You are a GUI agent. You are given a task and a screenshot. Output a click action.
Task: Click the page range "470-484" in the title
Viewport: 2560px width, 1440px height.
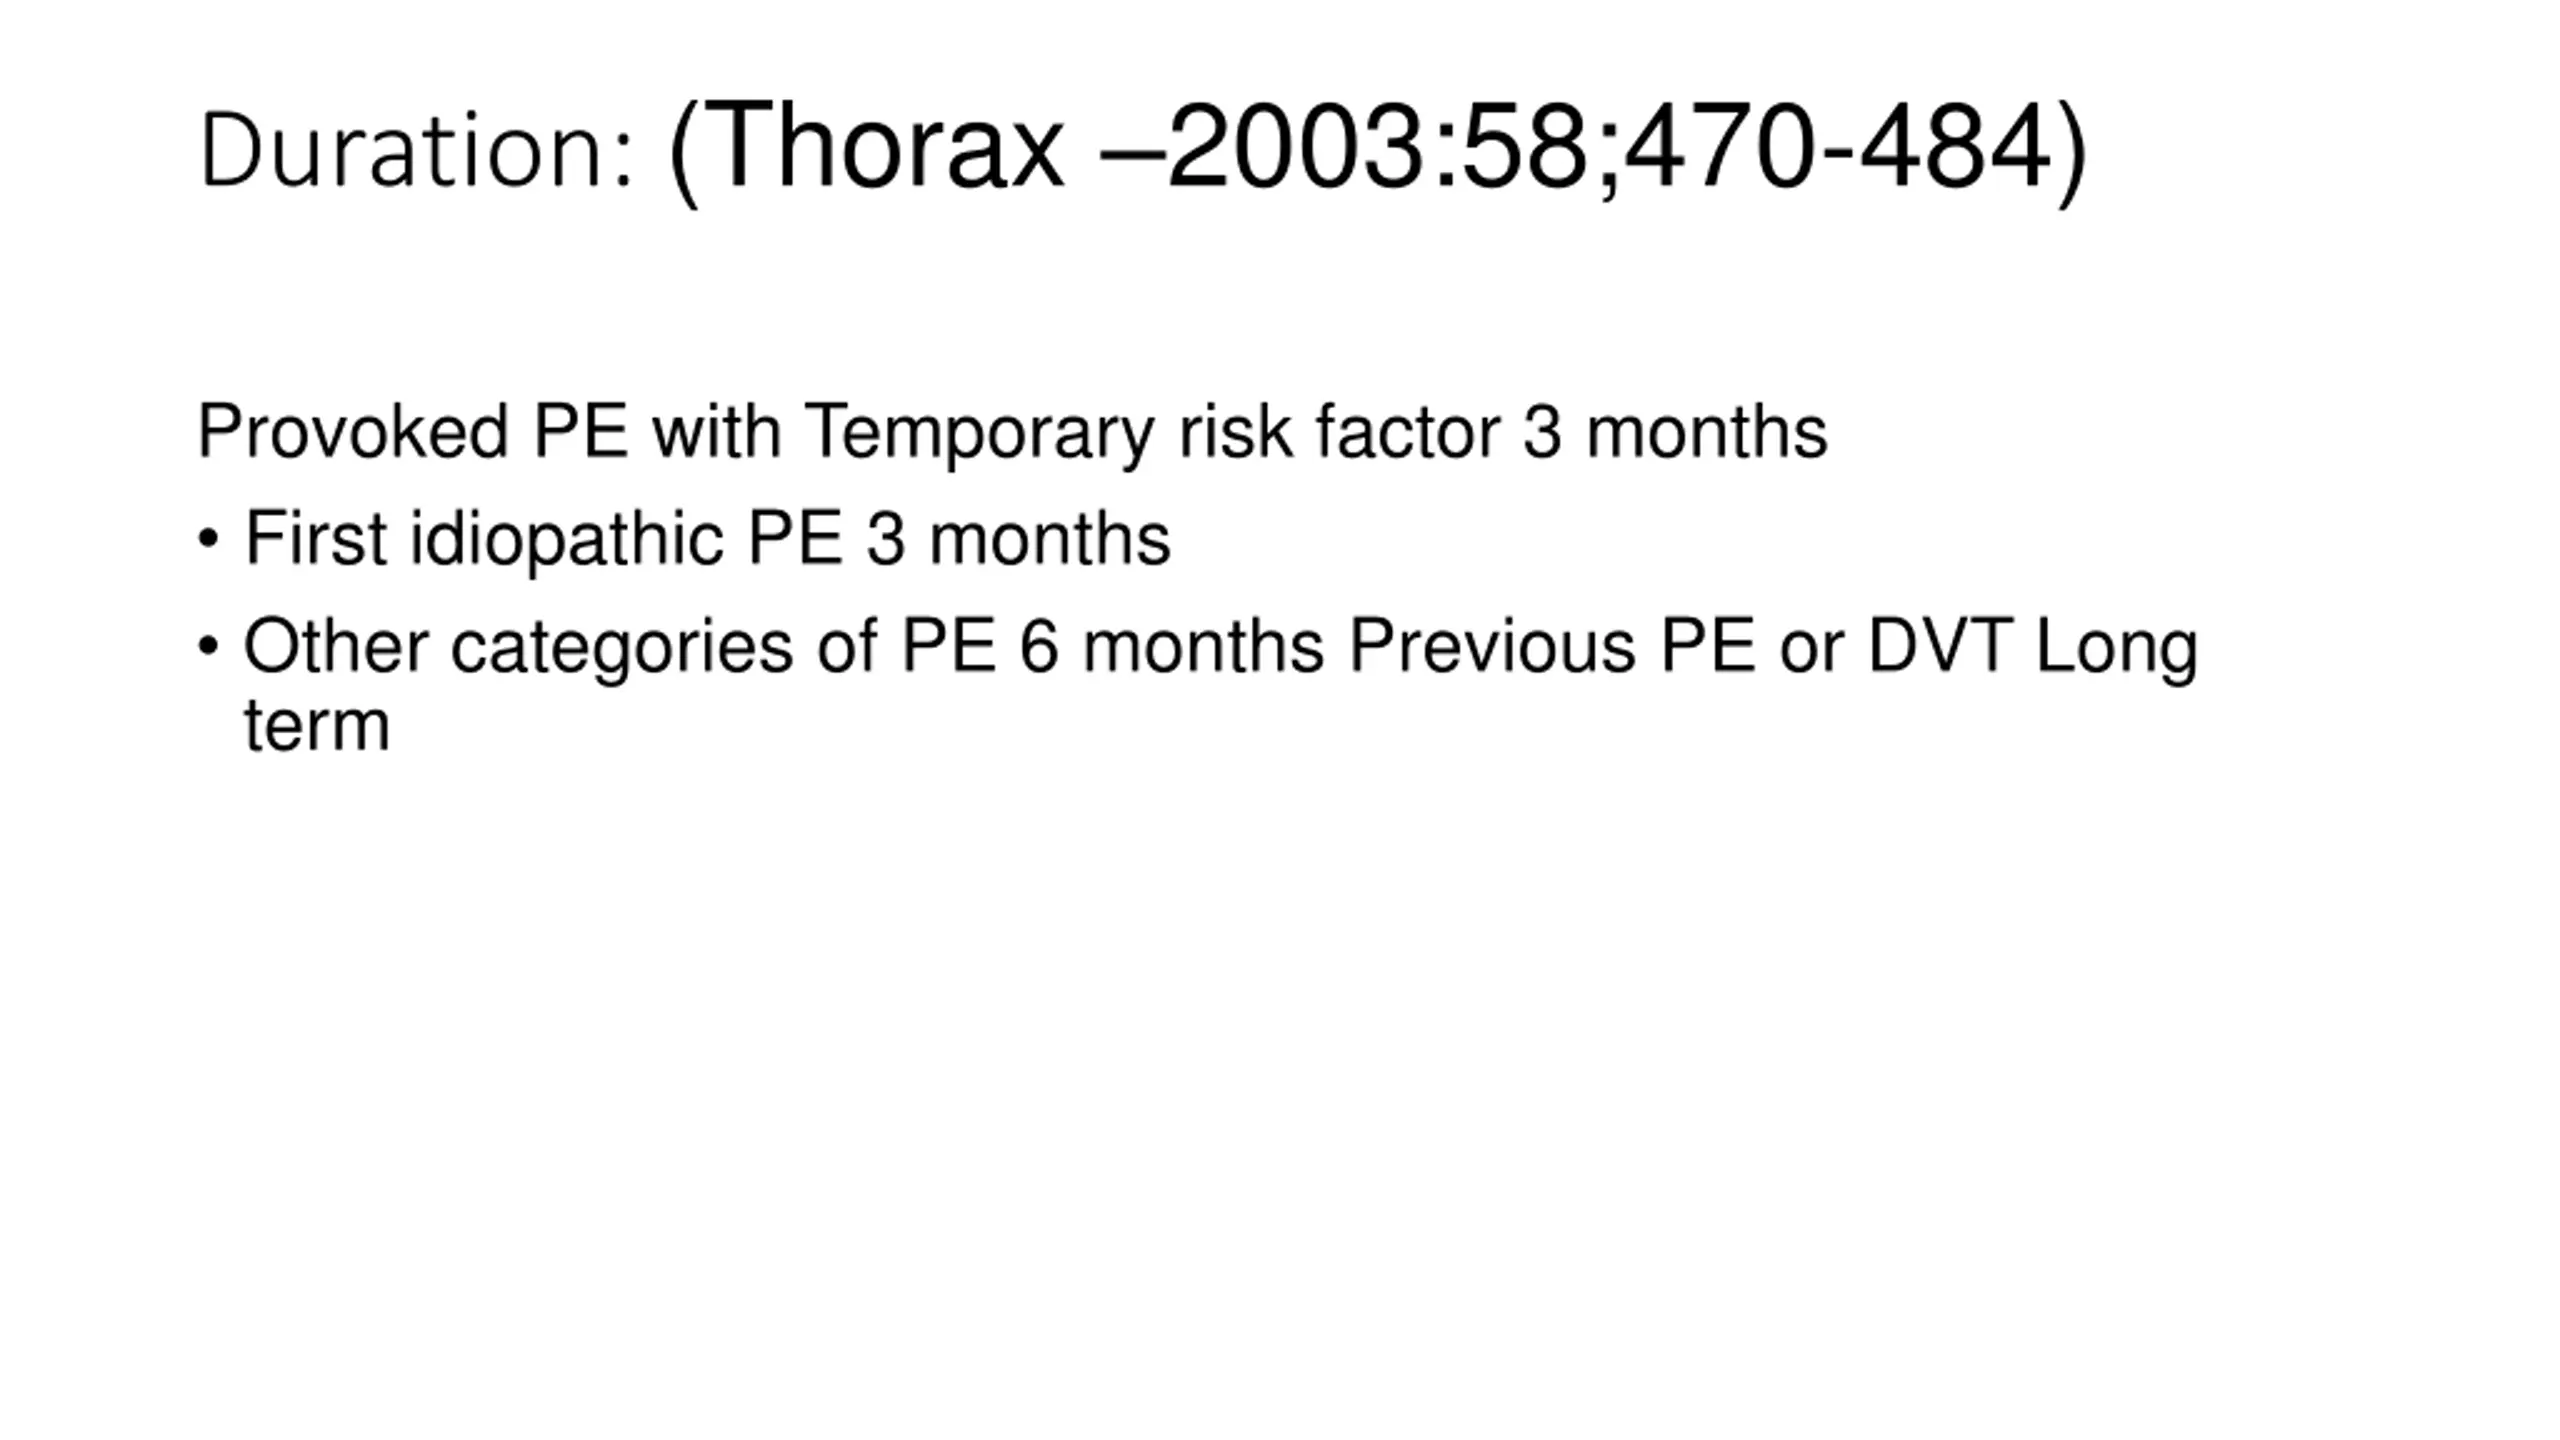1837,150
